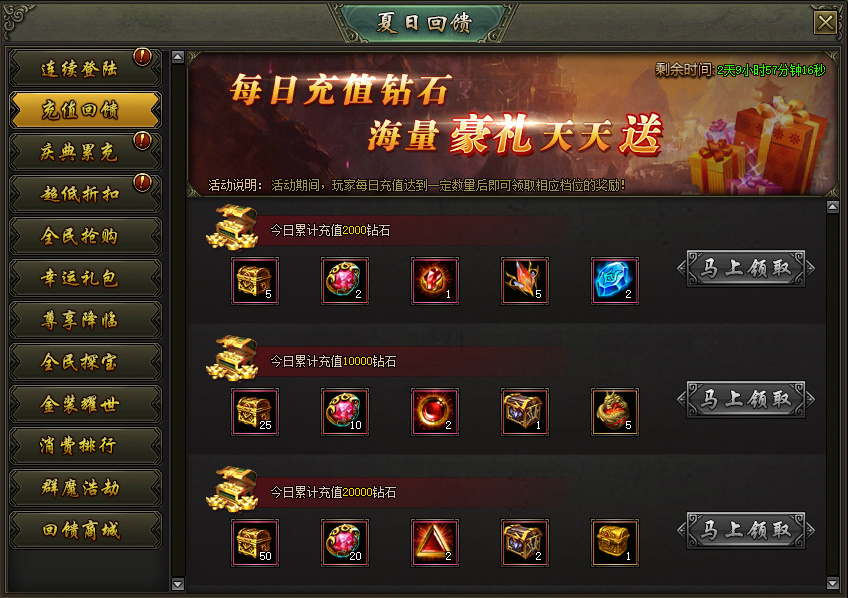
Task: Claim the 20000 diamond recharge reward
Action: (x=746, y=530)
